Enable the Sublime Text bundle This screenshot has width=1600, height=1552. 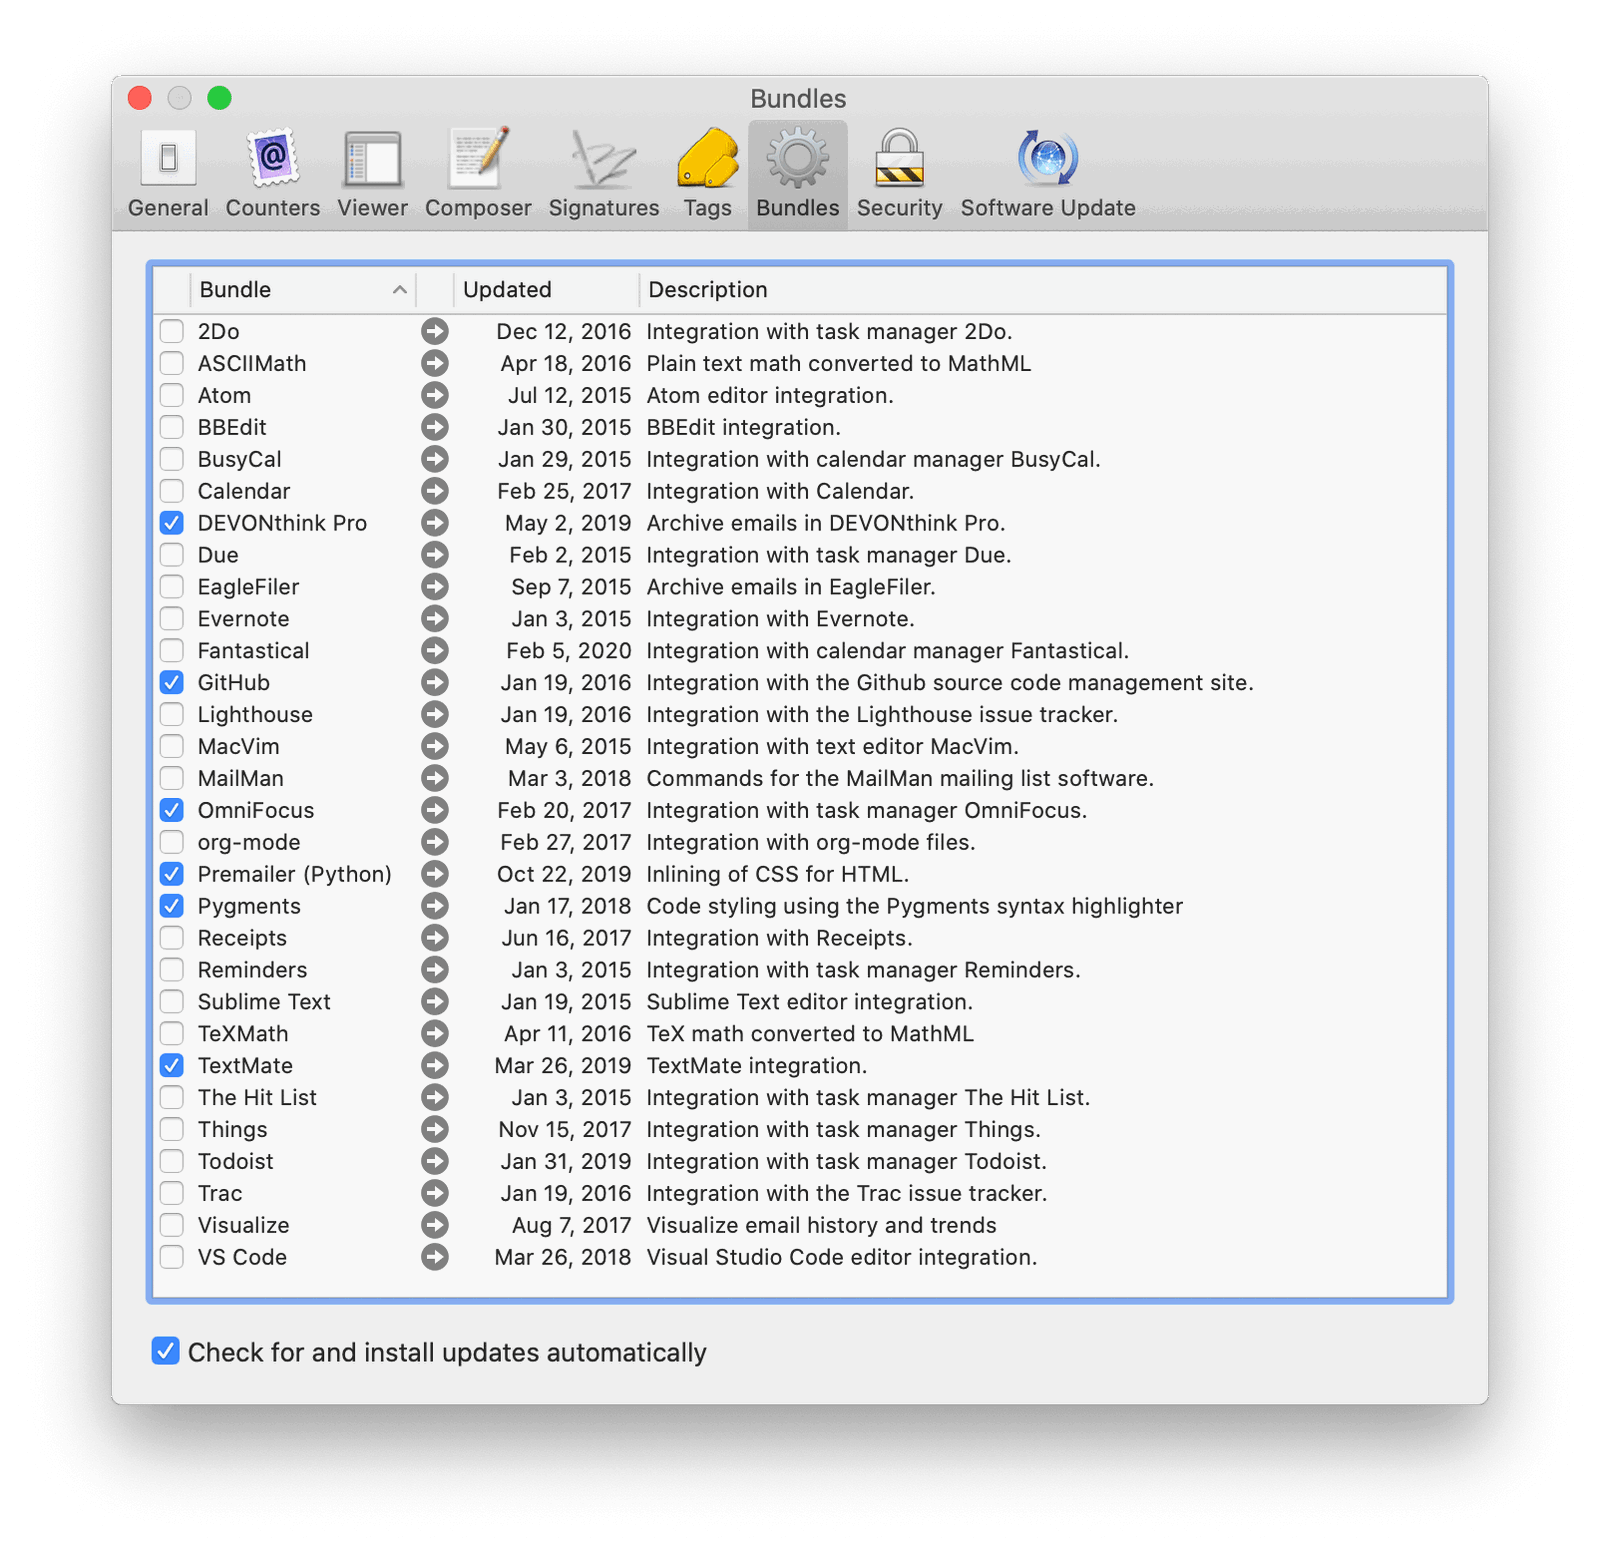point(172,1002)
